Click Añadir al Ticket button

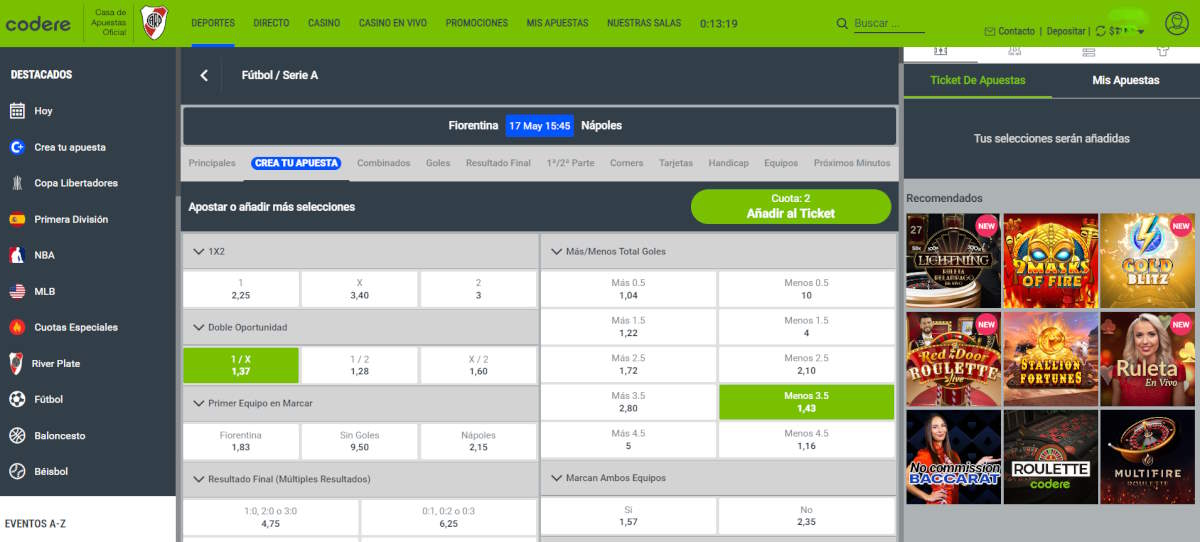click(x=791, y=206)
